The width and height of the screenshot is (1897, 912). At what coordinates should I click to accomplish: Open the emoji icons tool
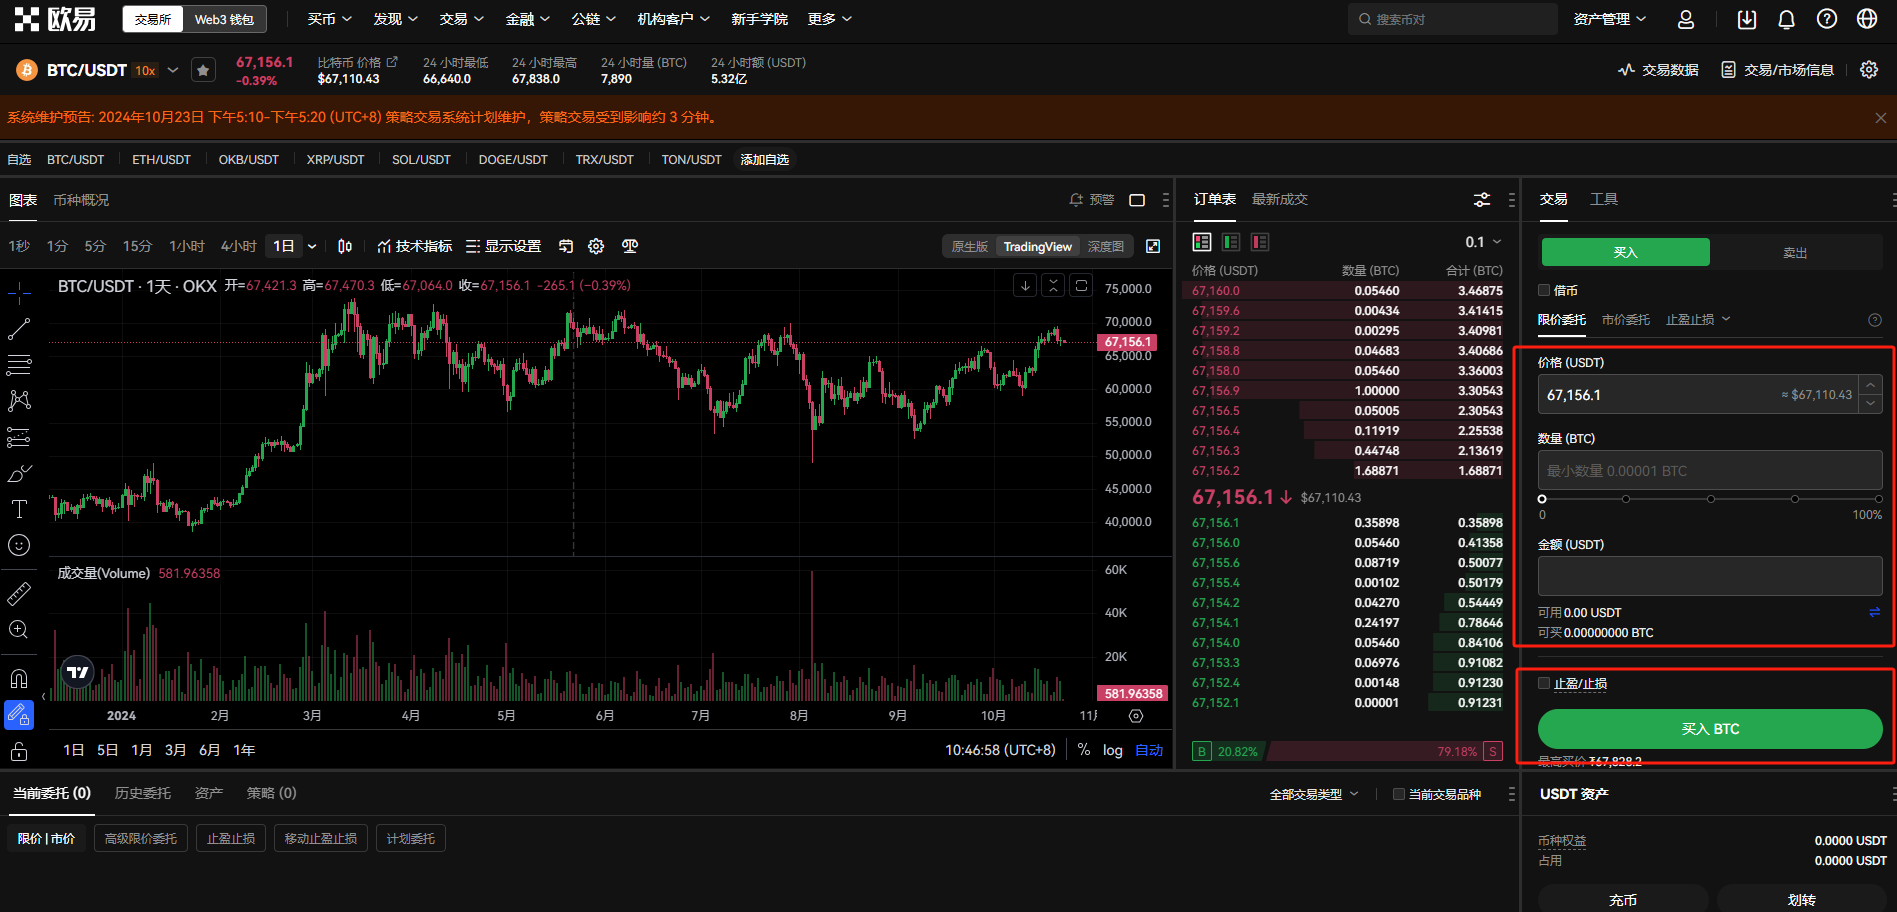click(19, 545)
